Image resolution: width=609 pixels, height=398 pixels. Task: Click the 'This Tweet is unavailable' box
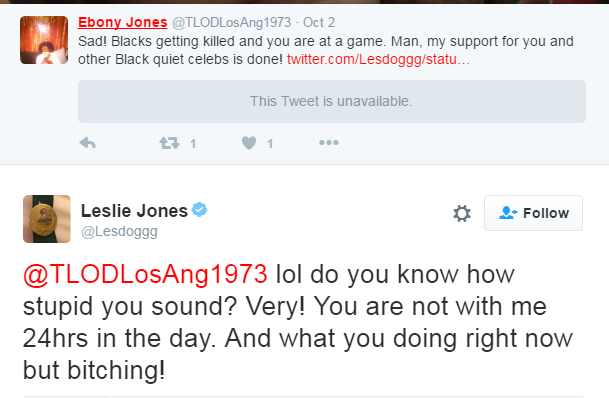pyautogui.click(x=332, y=101)
